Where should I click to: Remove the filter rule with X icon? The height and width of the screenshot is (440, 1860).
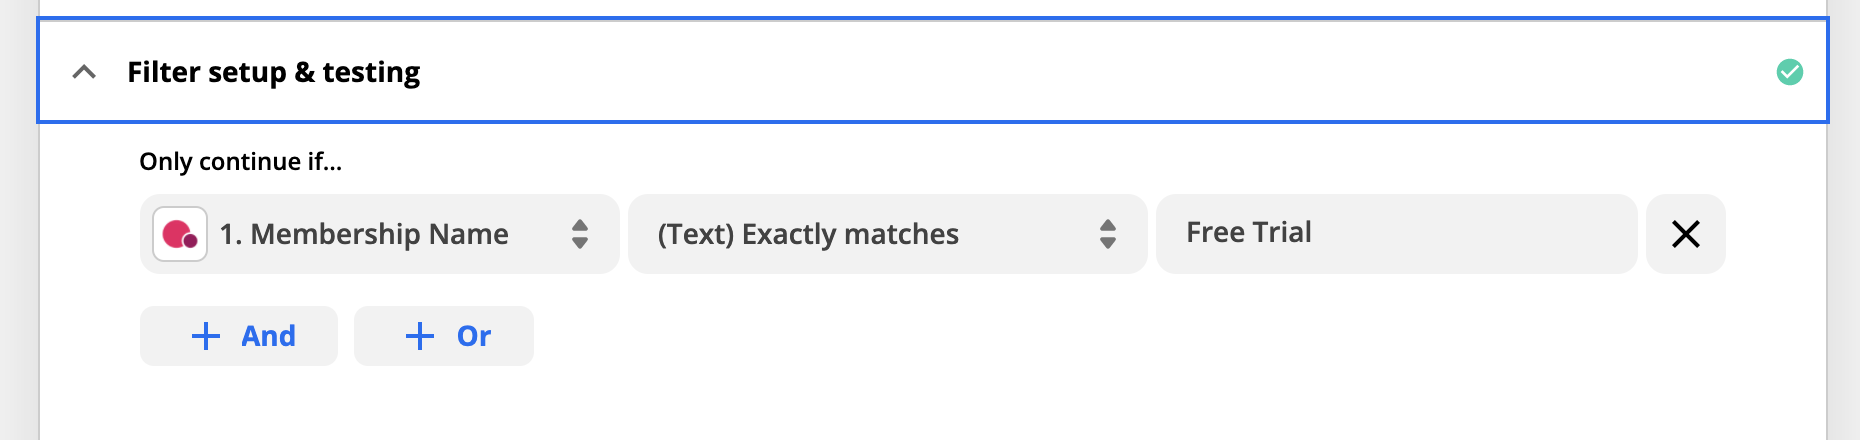(1685, 234)
